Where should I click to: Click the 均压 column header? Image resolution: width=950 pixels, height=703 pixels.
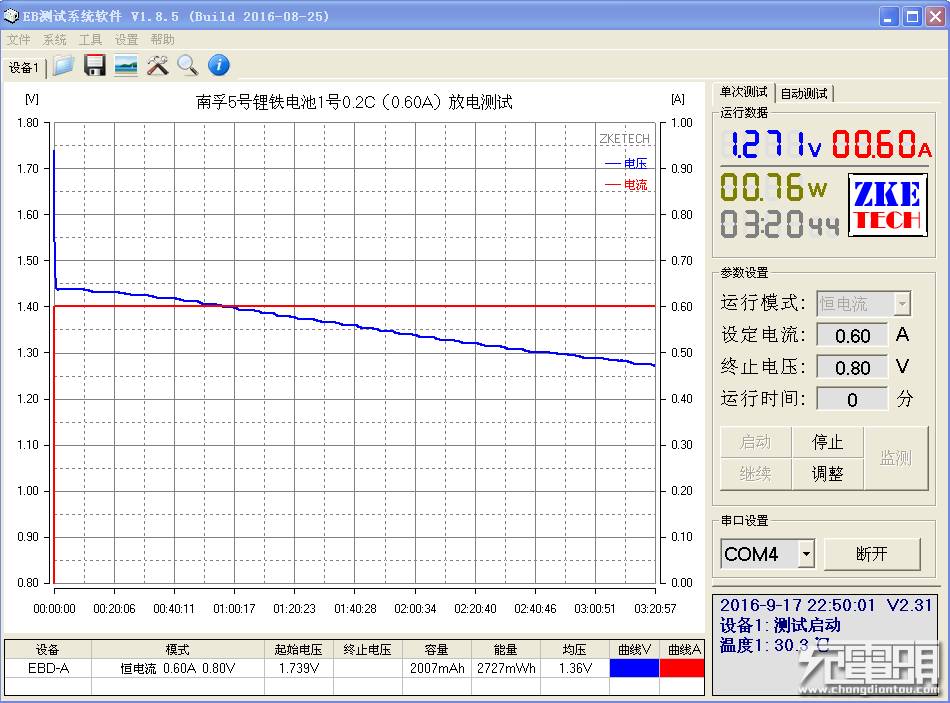(x=575, y=650)
